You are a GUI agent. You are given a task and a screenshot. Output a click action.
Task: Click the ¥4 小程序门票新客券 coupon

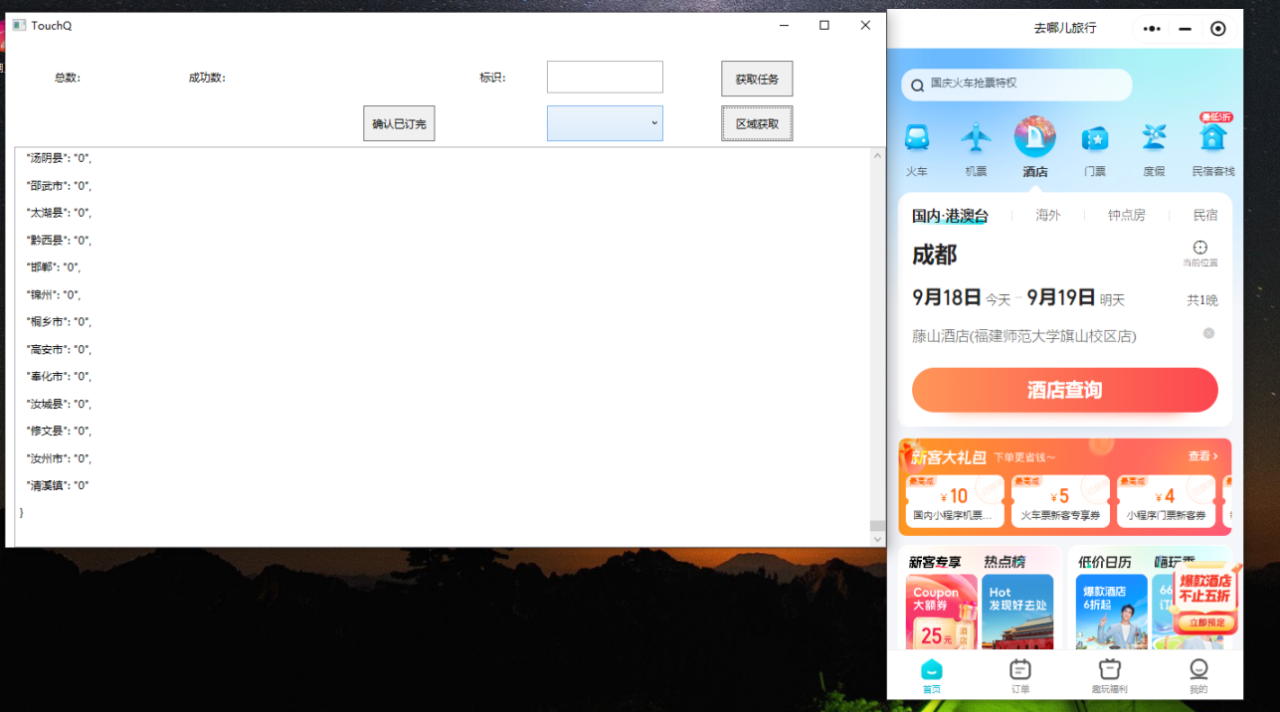(x=1165, y=501)
